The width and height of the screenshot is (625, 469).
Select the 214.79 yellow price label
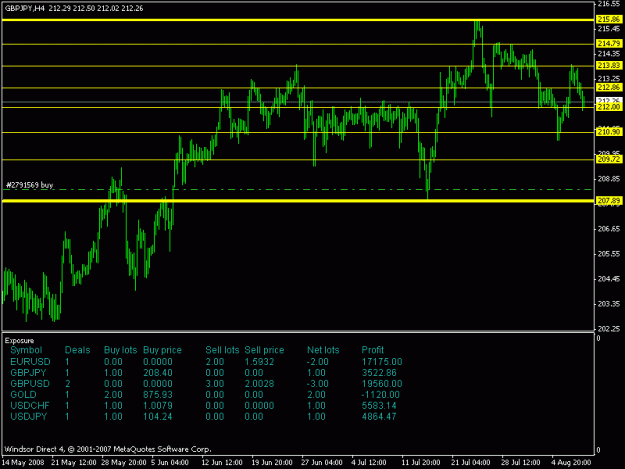pyautogui.click(x=609, y=43)
